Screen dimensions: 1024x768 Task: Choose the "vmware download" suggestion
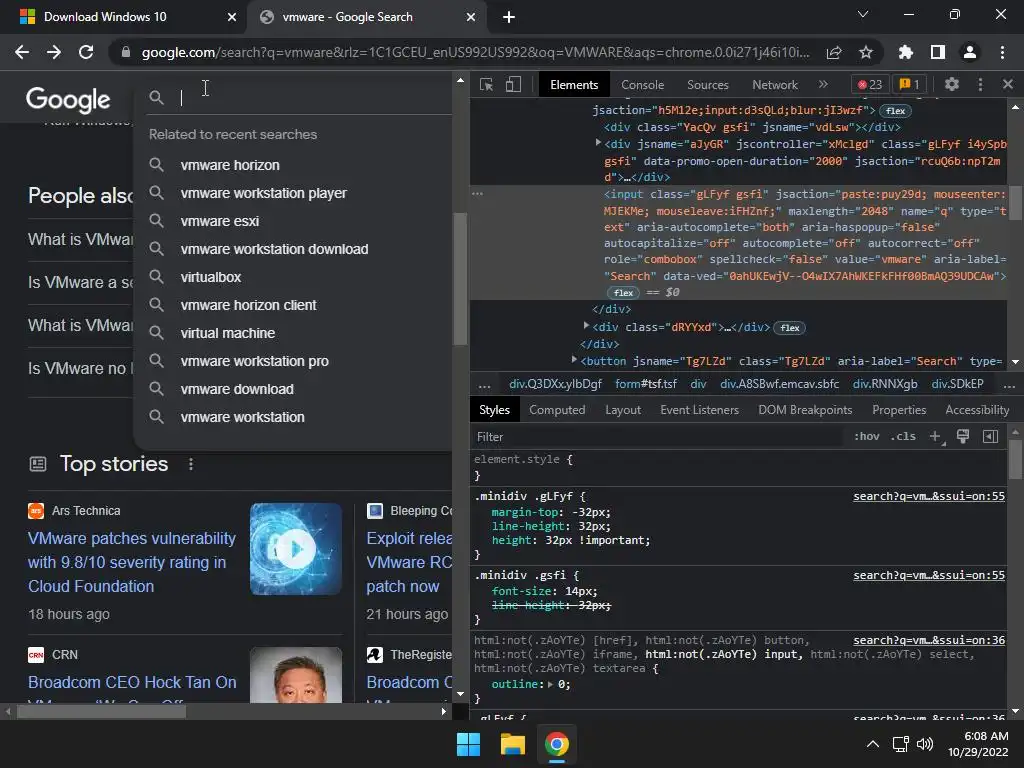[293, 389]
